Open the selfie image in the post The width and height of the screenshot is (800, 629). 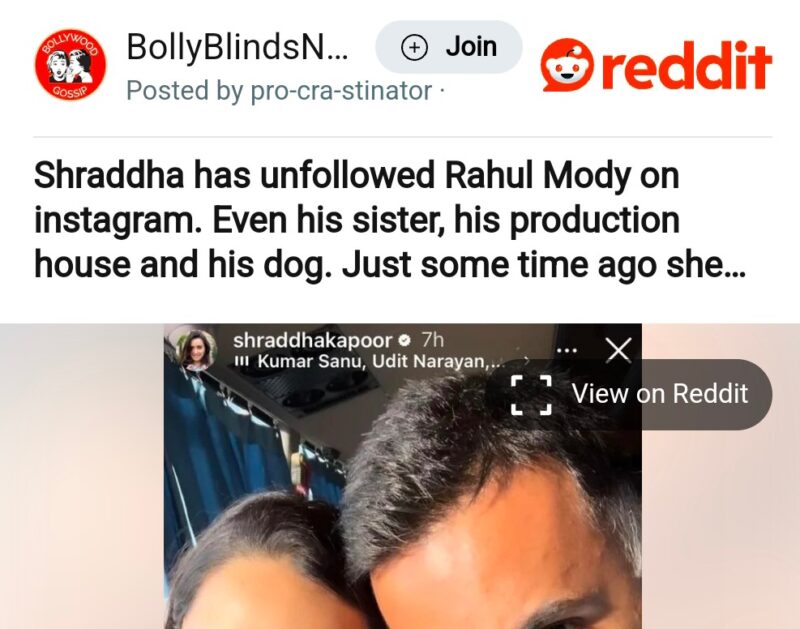click(x=402, y=476)
